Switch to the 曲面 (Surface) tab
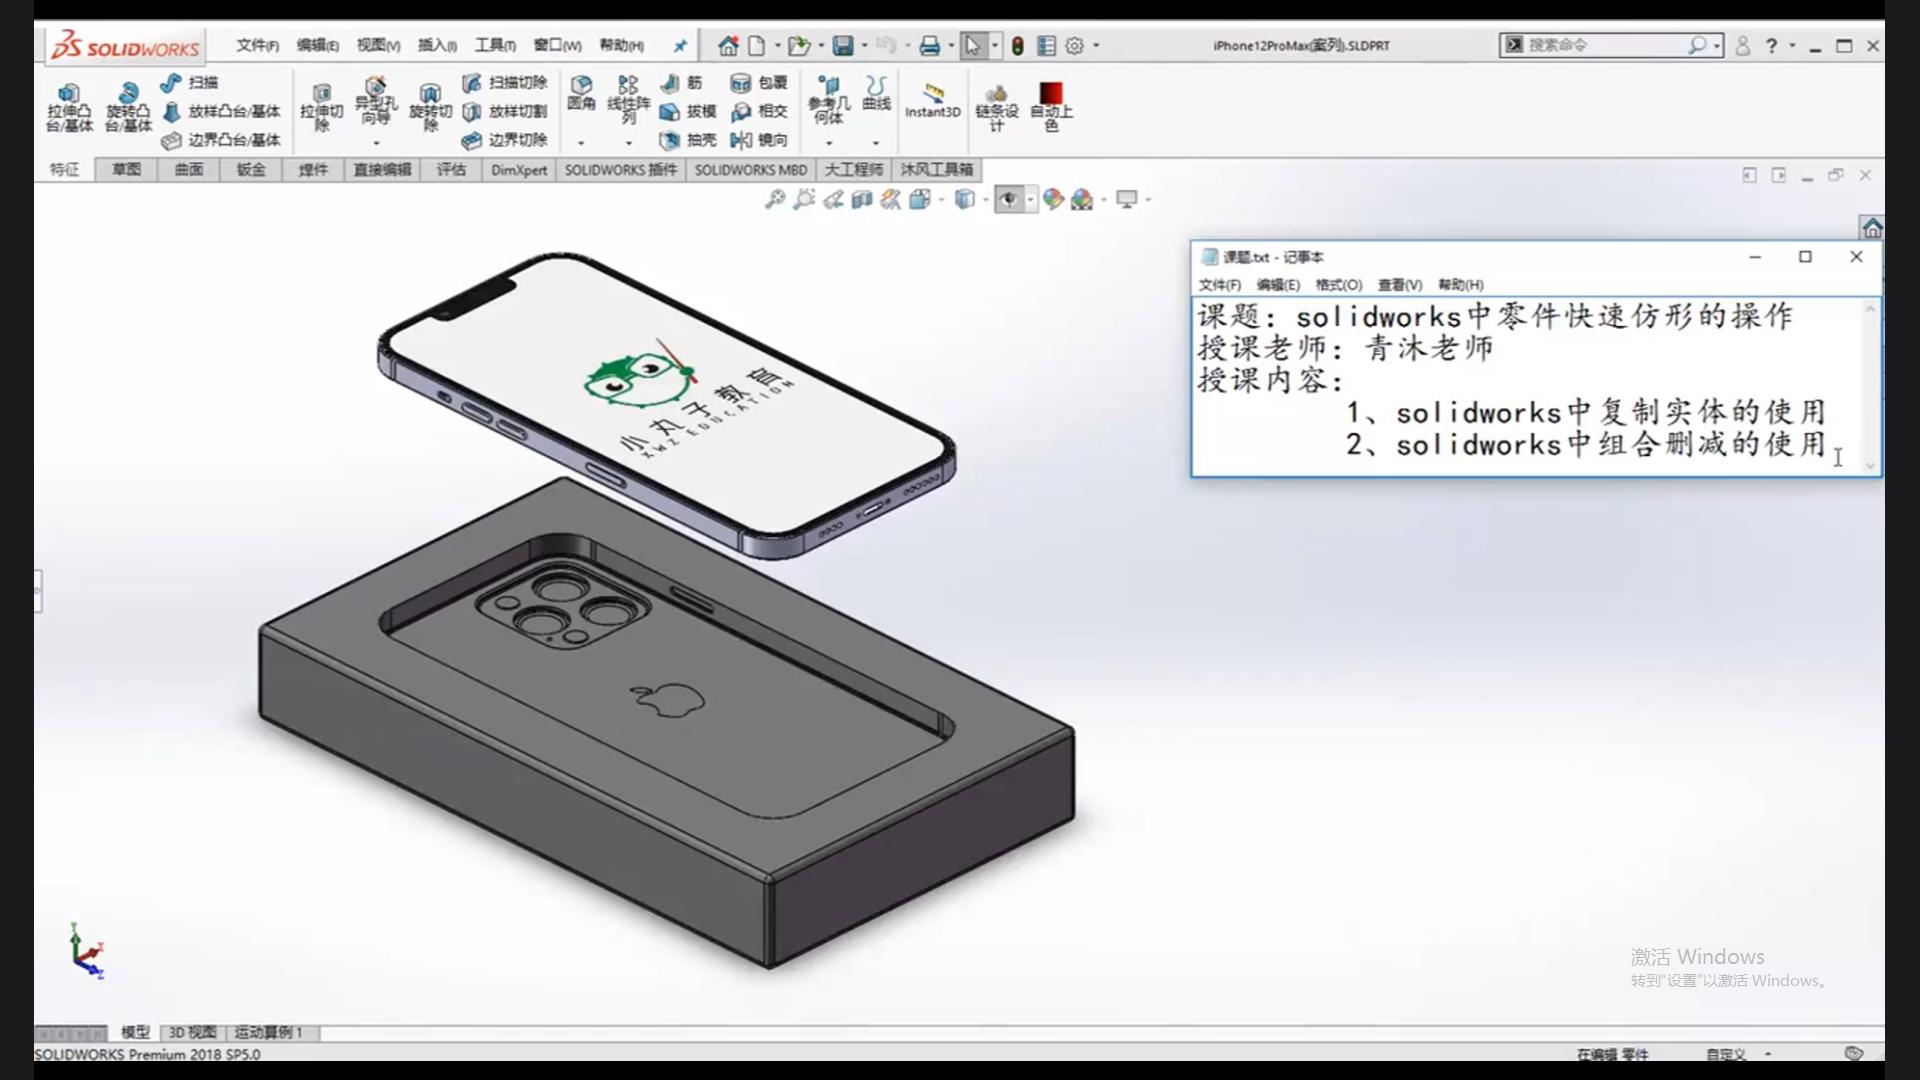1920x1080 pixels. [x=189, y=169]
